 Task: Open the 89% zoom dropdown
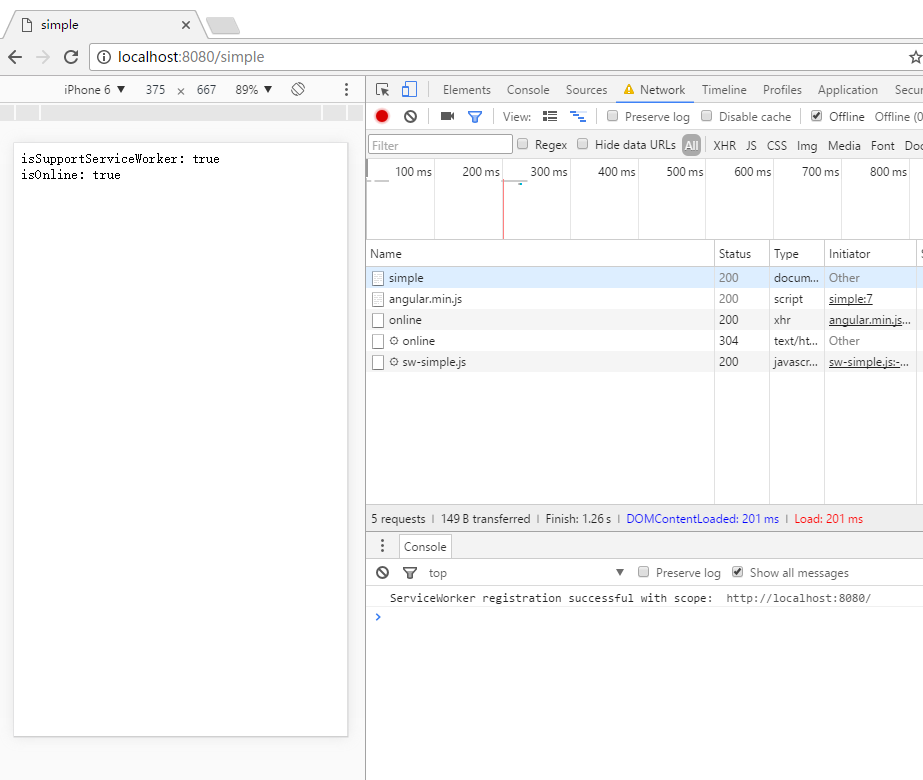254,89
